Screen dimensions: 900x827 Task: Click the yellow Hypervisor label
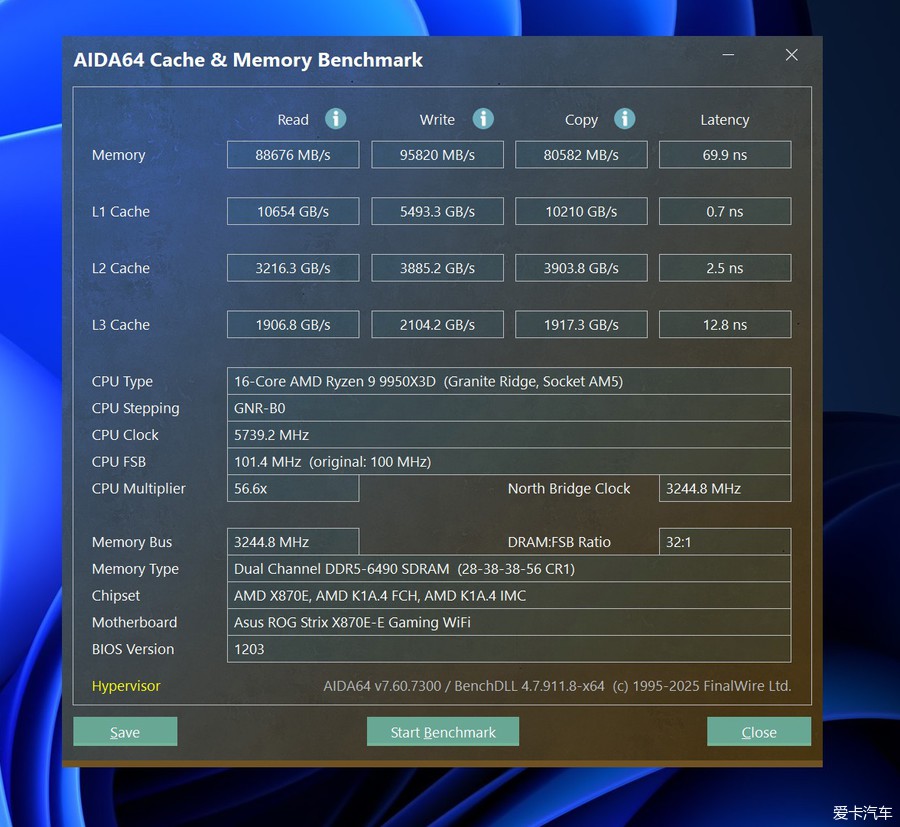(x=126, y=686)
